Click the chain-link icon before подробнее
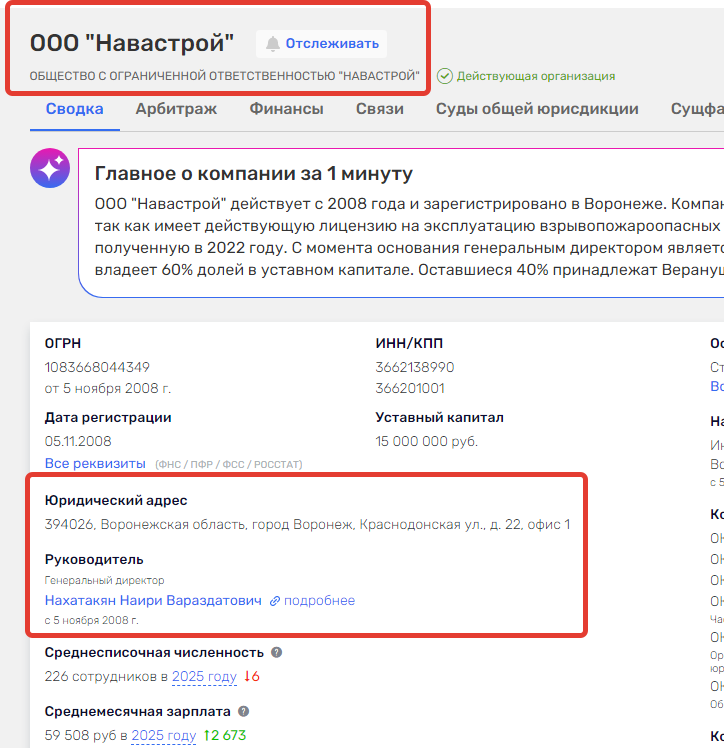The width and height of the screenshot is (724, 748). [x=275, y=601]
